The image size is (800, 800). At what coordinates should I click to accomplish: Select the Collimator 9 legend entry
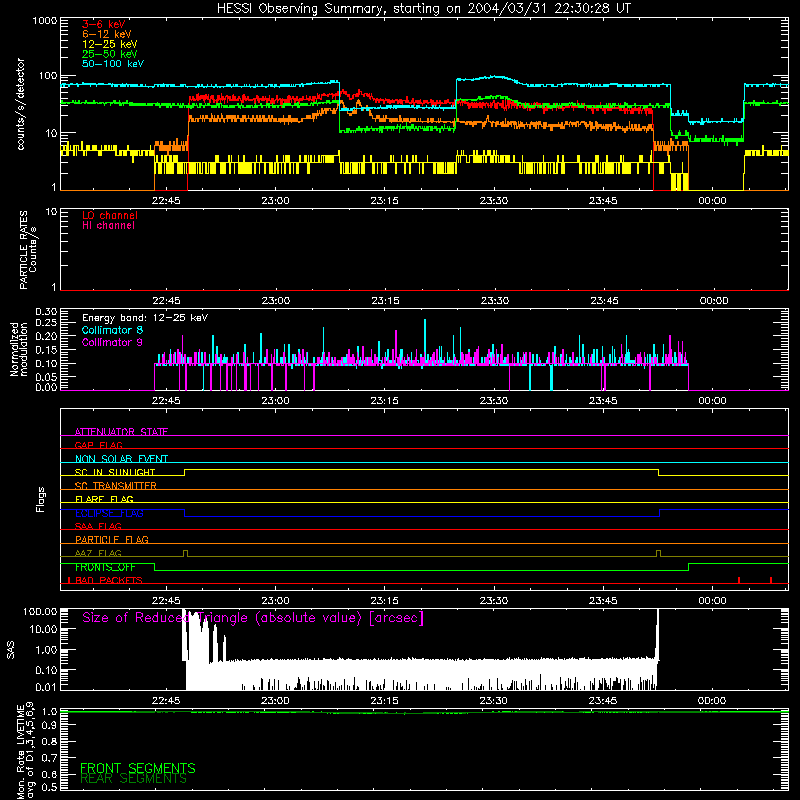[112, 342]
